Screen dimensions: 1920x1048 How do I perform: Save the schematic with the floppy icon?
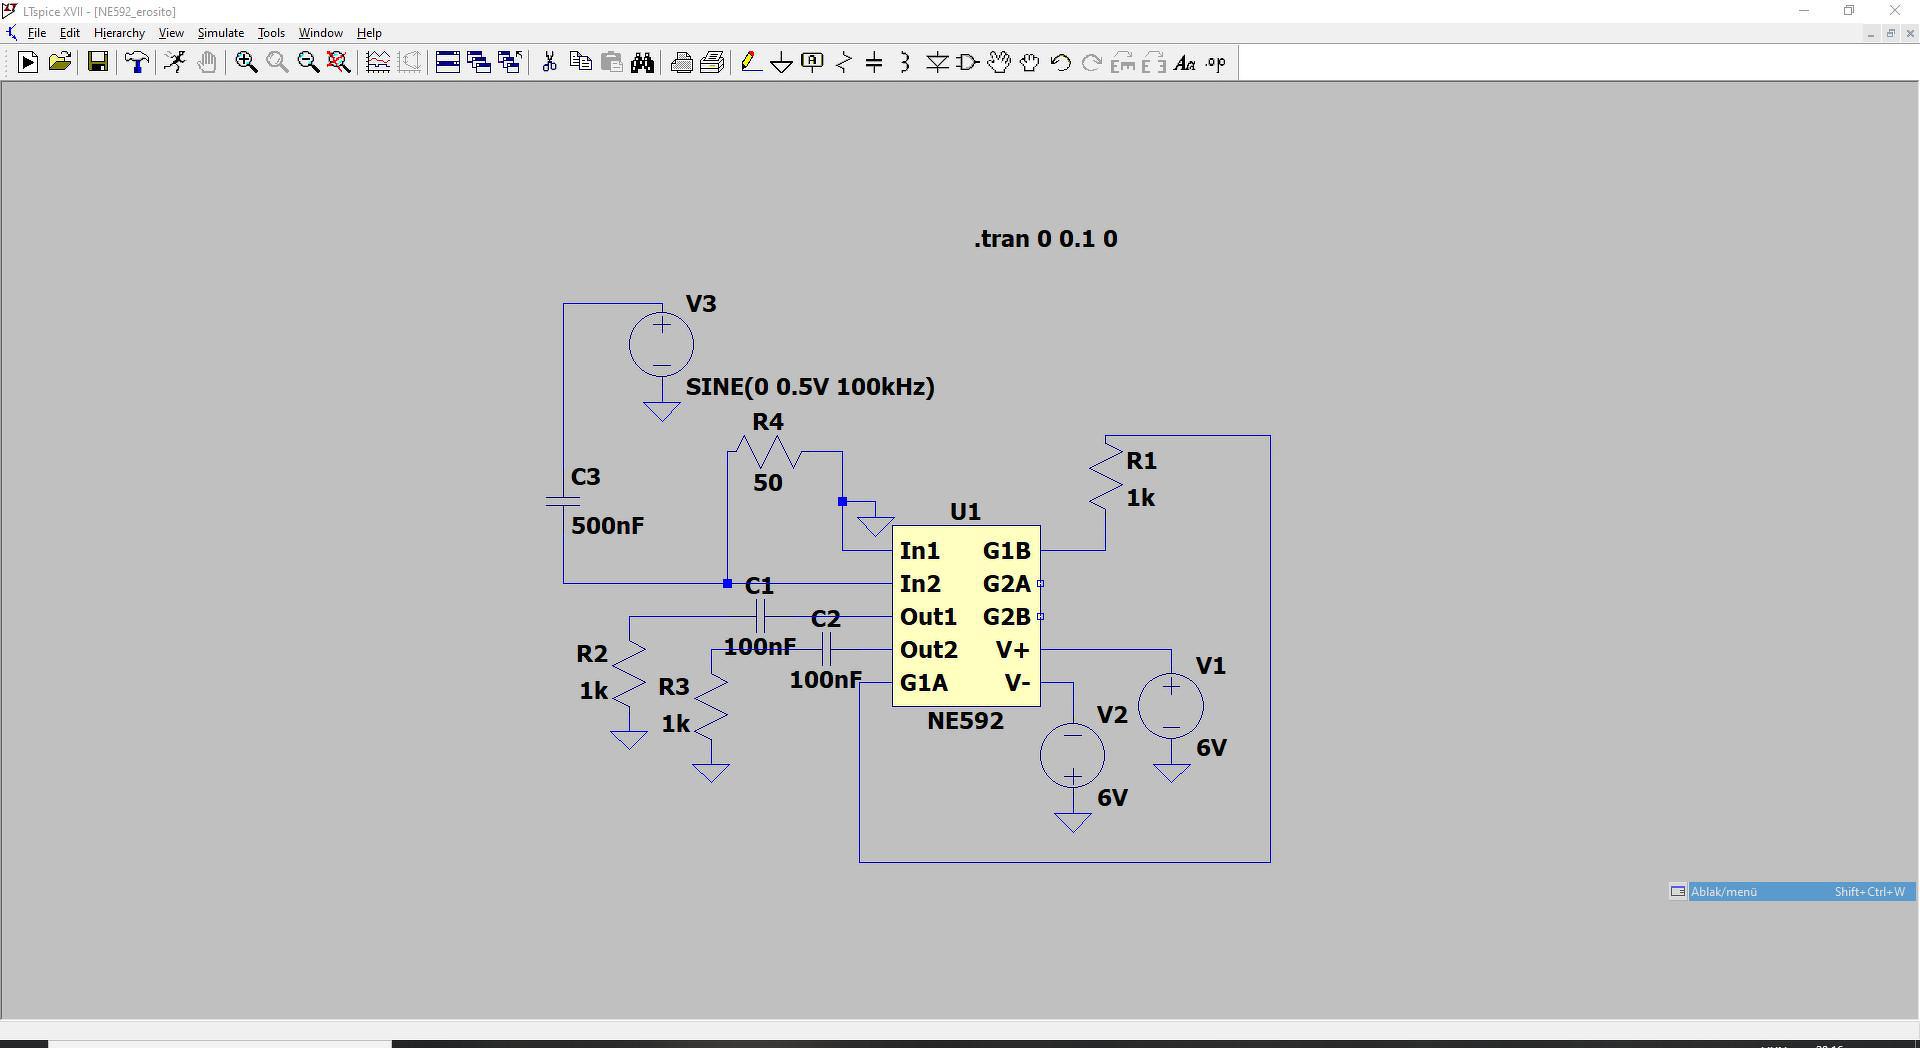(x=98, y=63)
